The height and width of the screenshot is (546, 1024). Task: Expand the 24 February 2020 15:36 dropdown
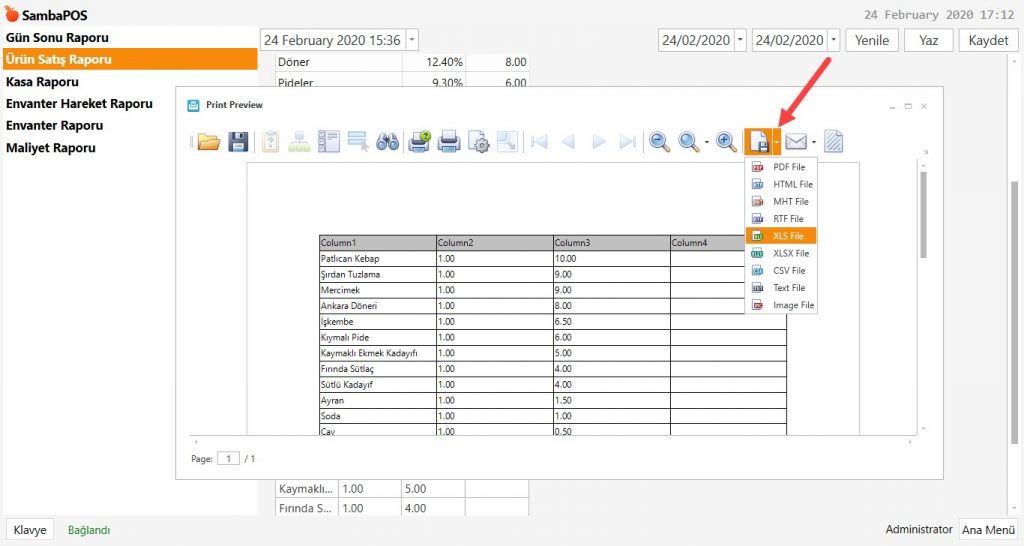[413, 40]
